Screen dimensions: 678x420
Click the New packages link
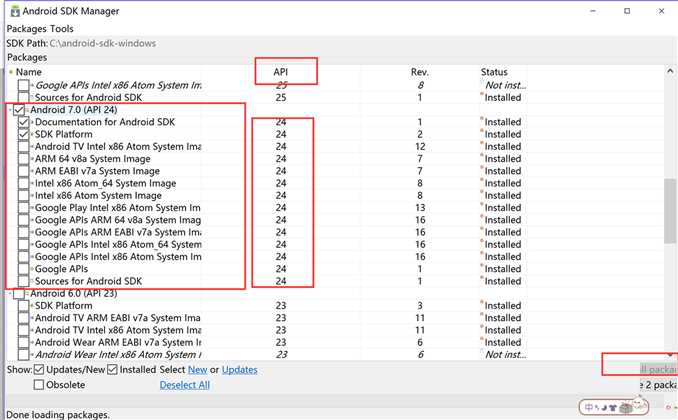198,370
